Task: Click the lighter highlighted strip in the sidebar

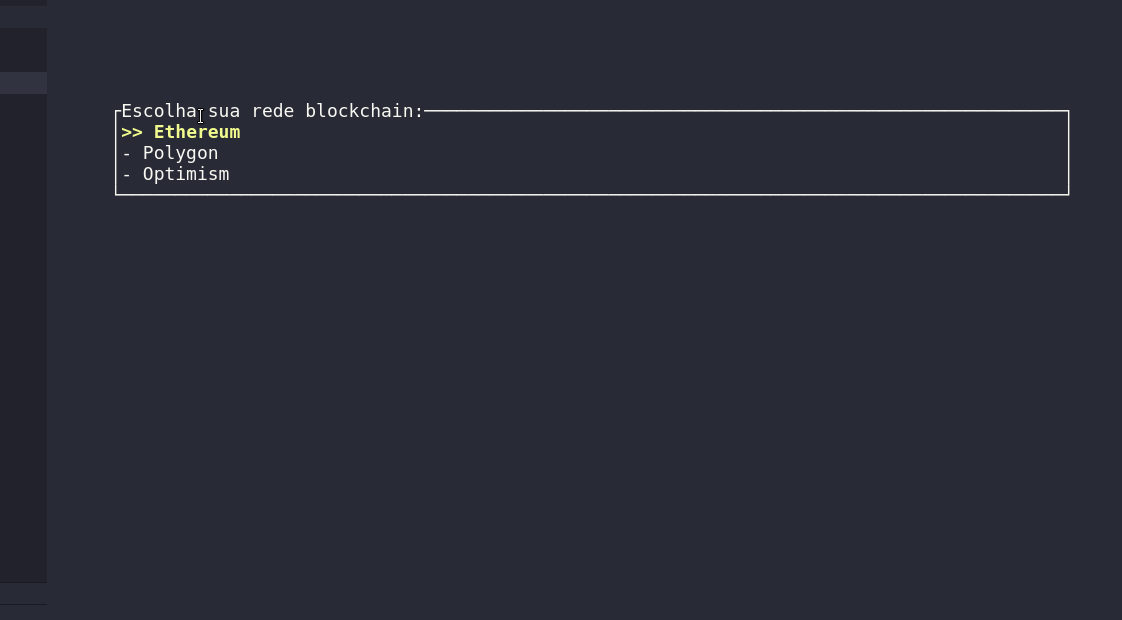Action: click(23, 83)
